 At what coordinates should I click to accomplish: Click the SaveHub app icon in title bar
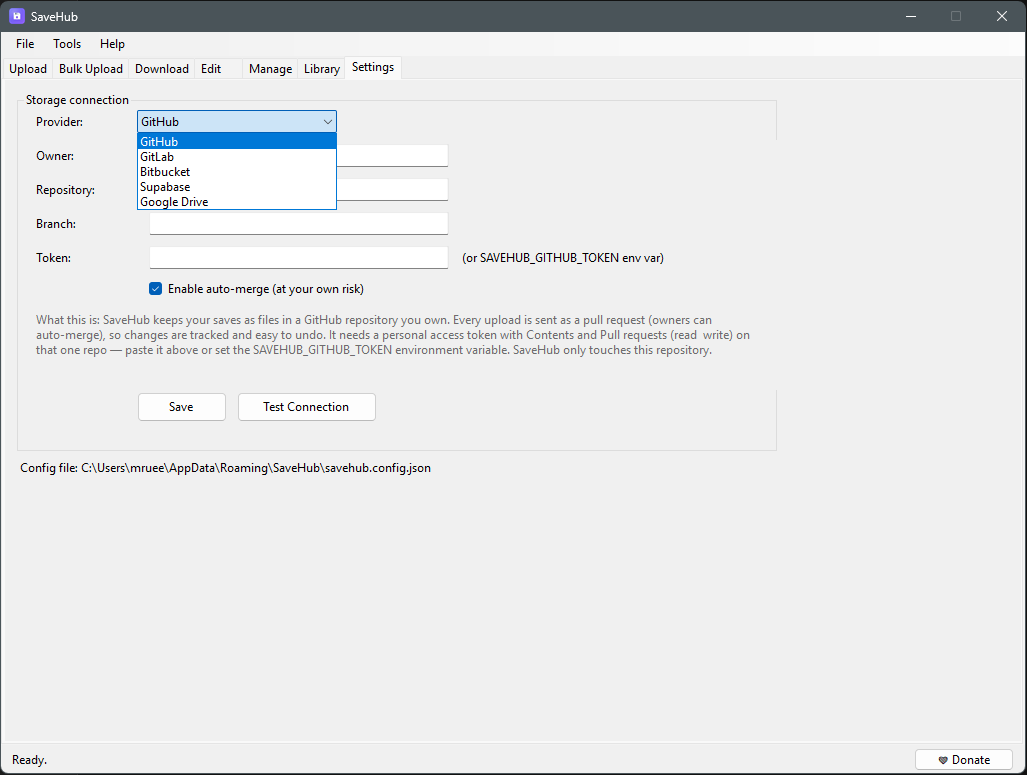pyautogui.click(x=16, y=16)
